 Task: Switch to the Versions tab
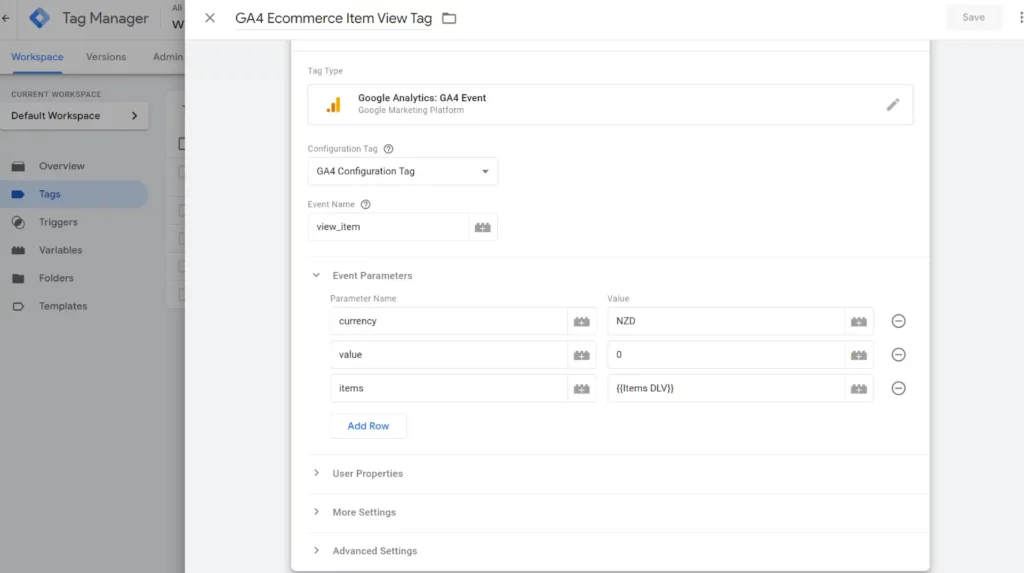click(106, 57)
